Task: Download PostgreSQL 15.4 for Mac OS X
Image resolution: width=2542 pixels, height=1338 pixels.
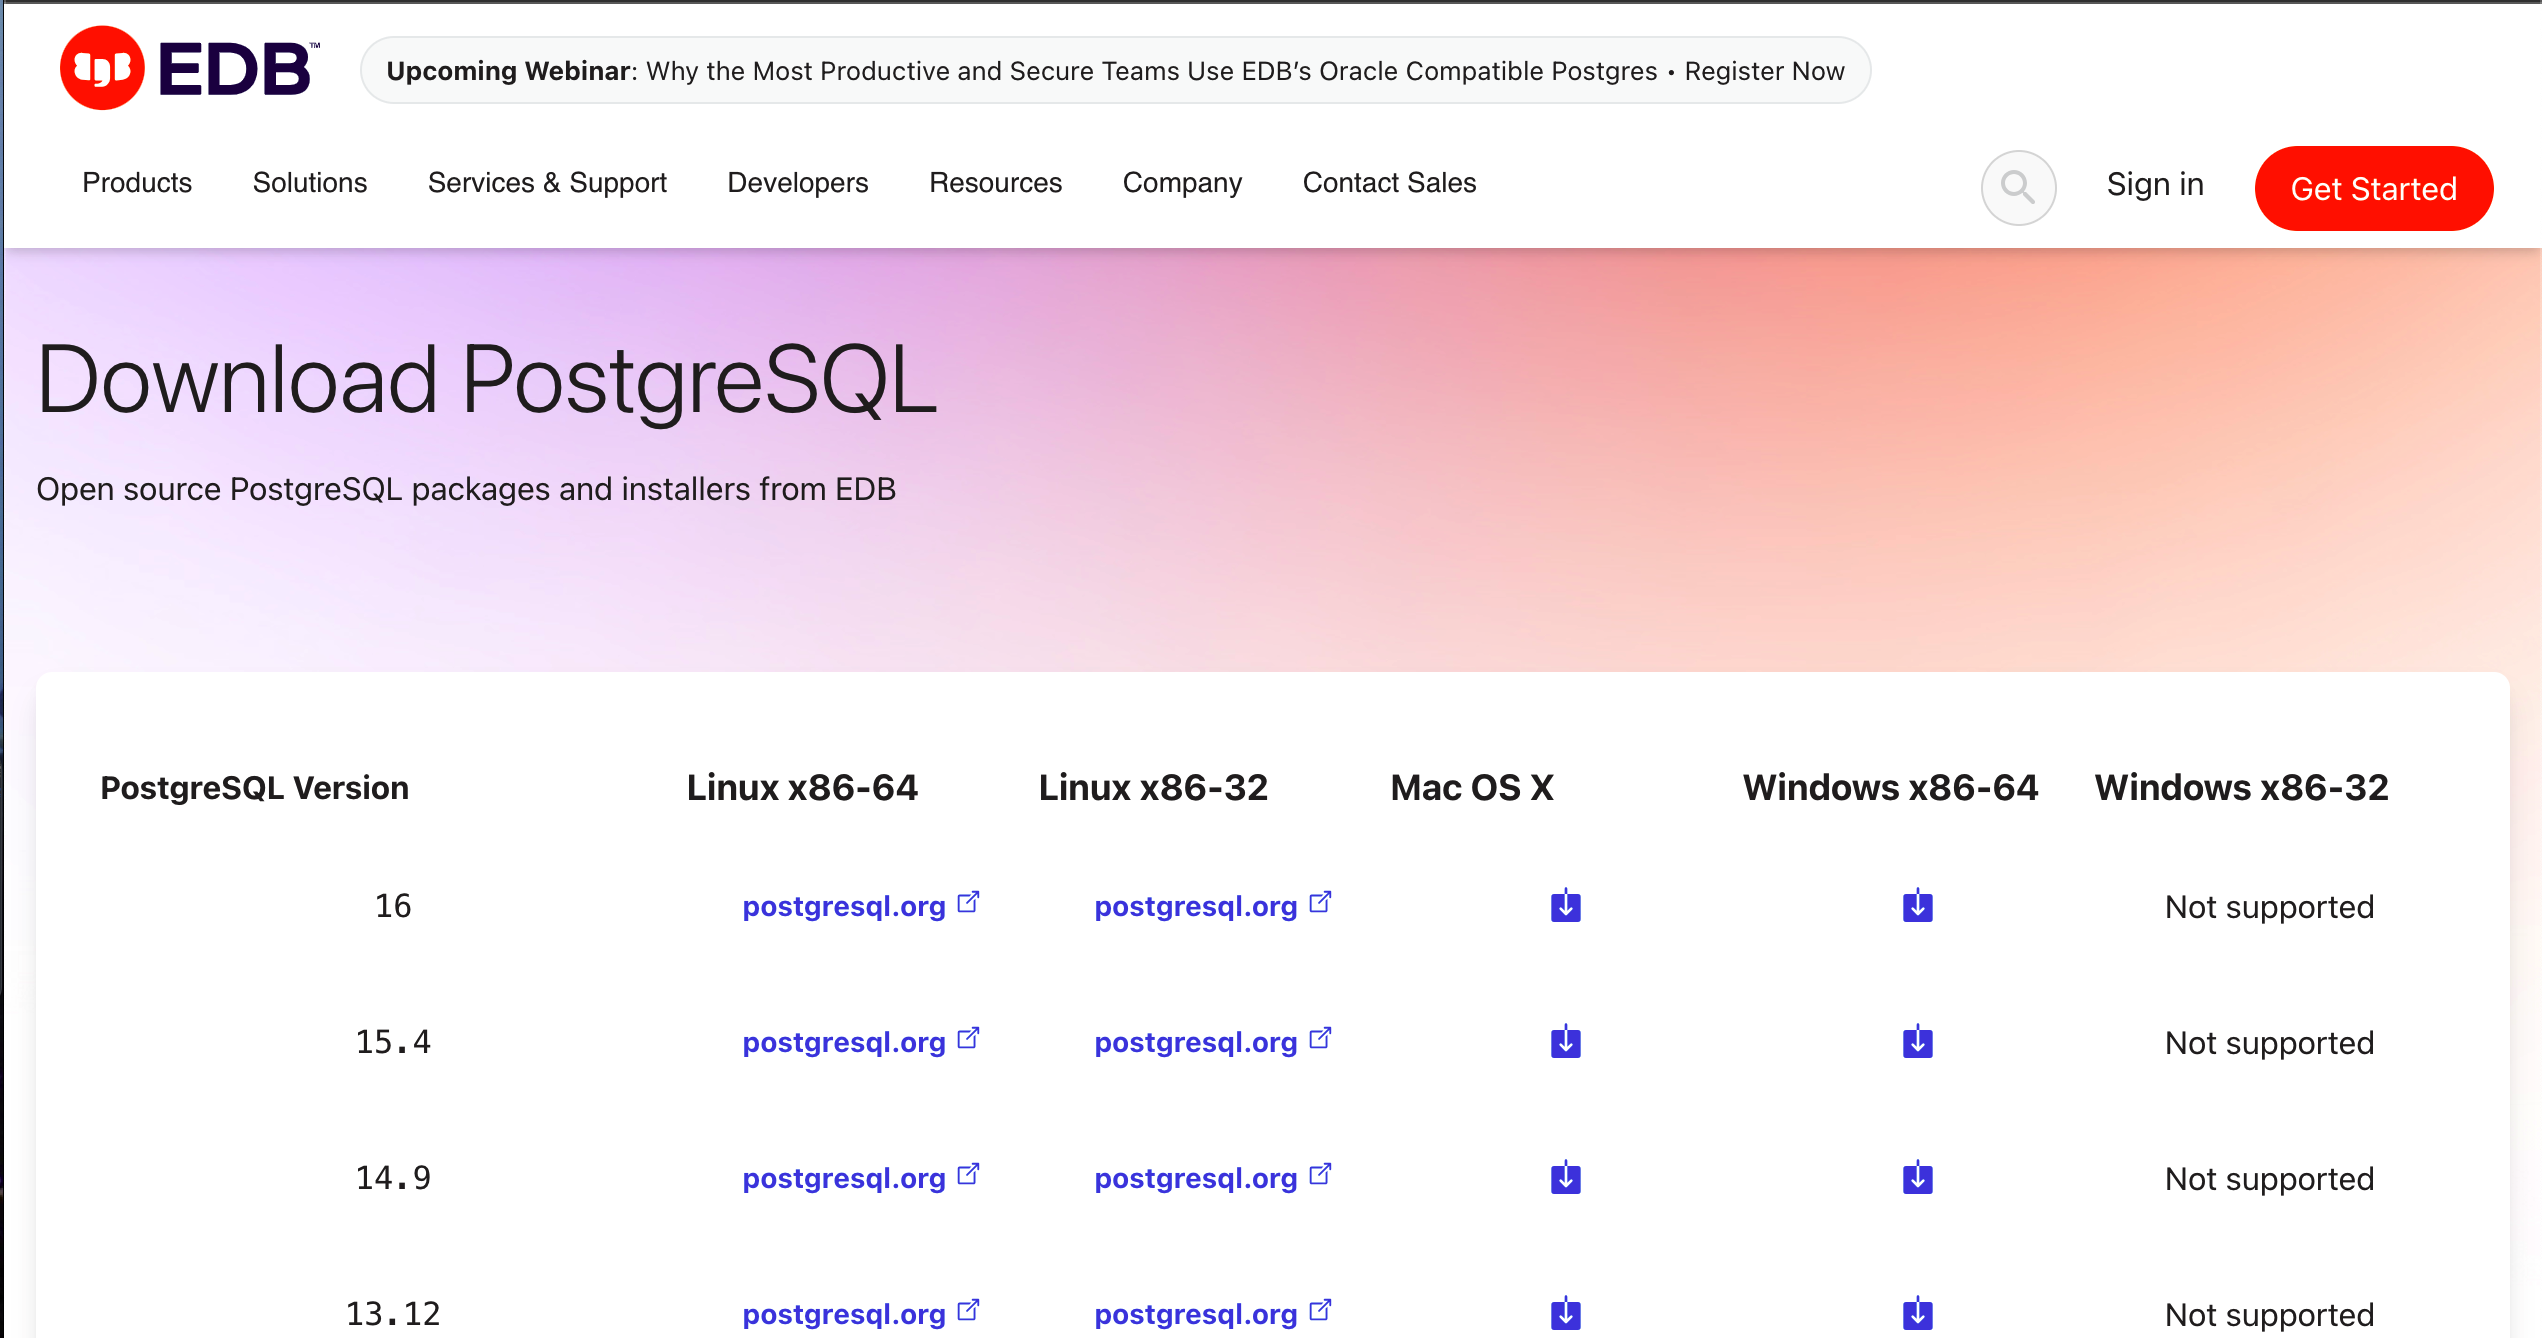Action: [1565, 1041]
